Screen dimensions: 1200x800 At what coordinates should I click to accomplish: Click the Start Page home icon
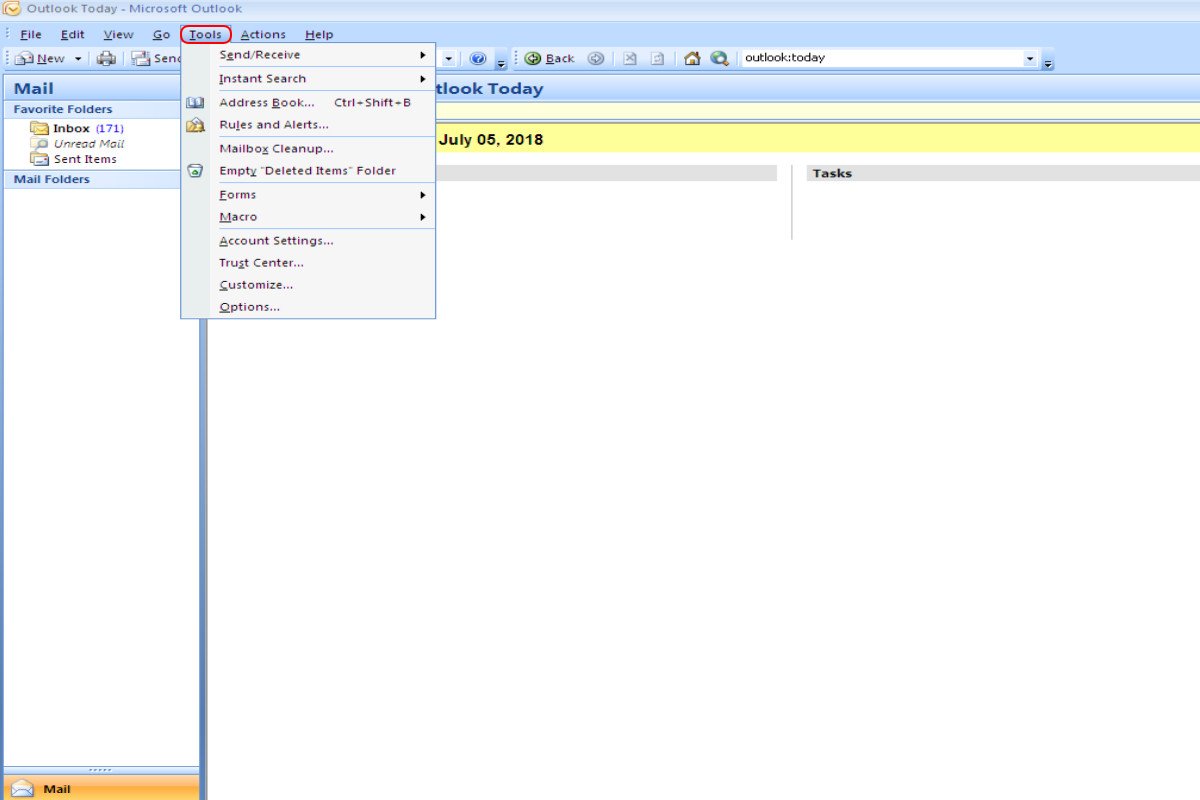click(x=692, y=59)
